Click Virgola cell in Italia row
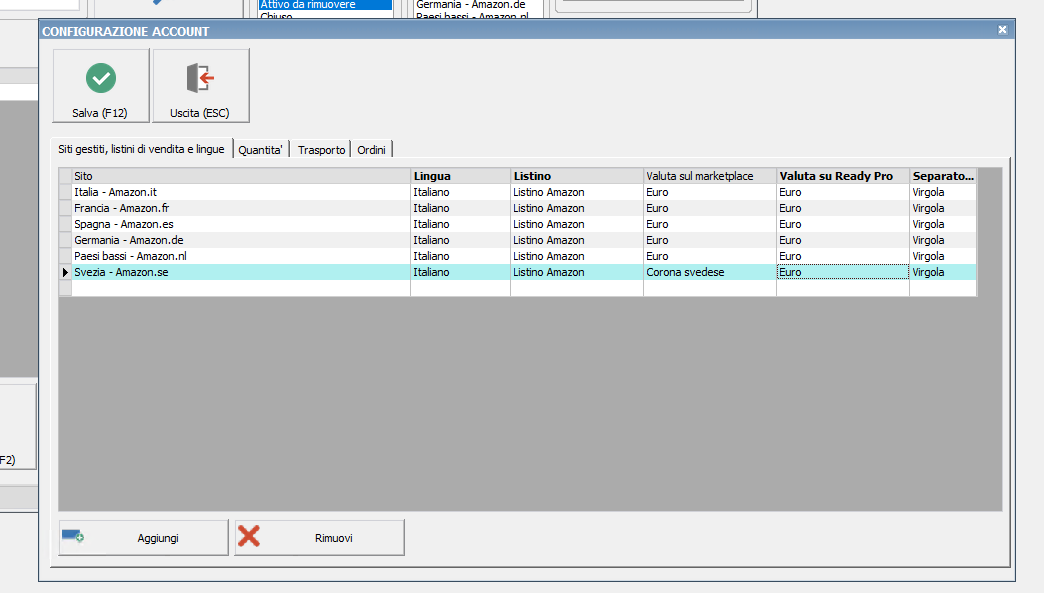1044x593 pixels. (943, 192)
